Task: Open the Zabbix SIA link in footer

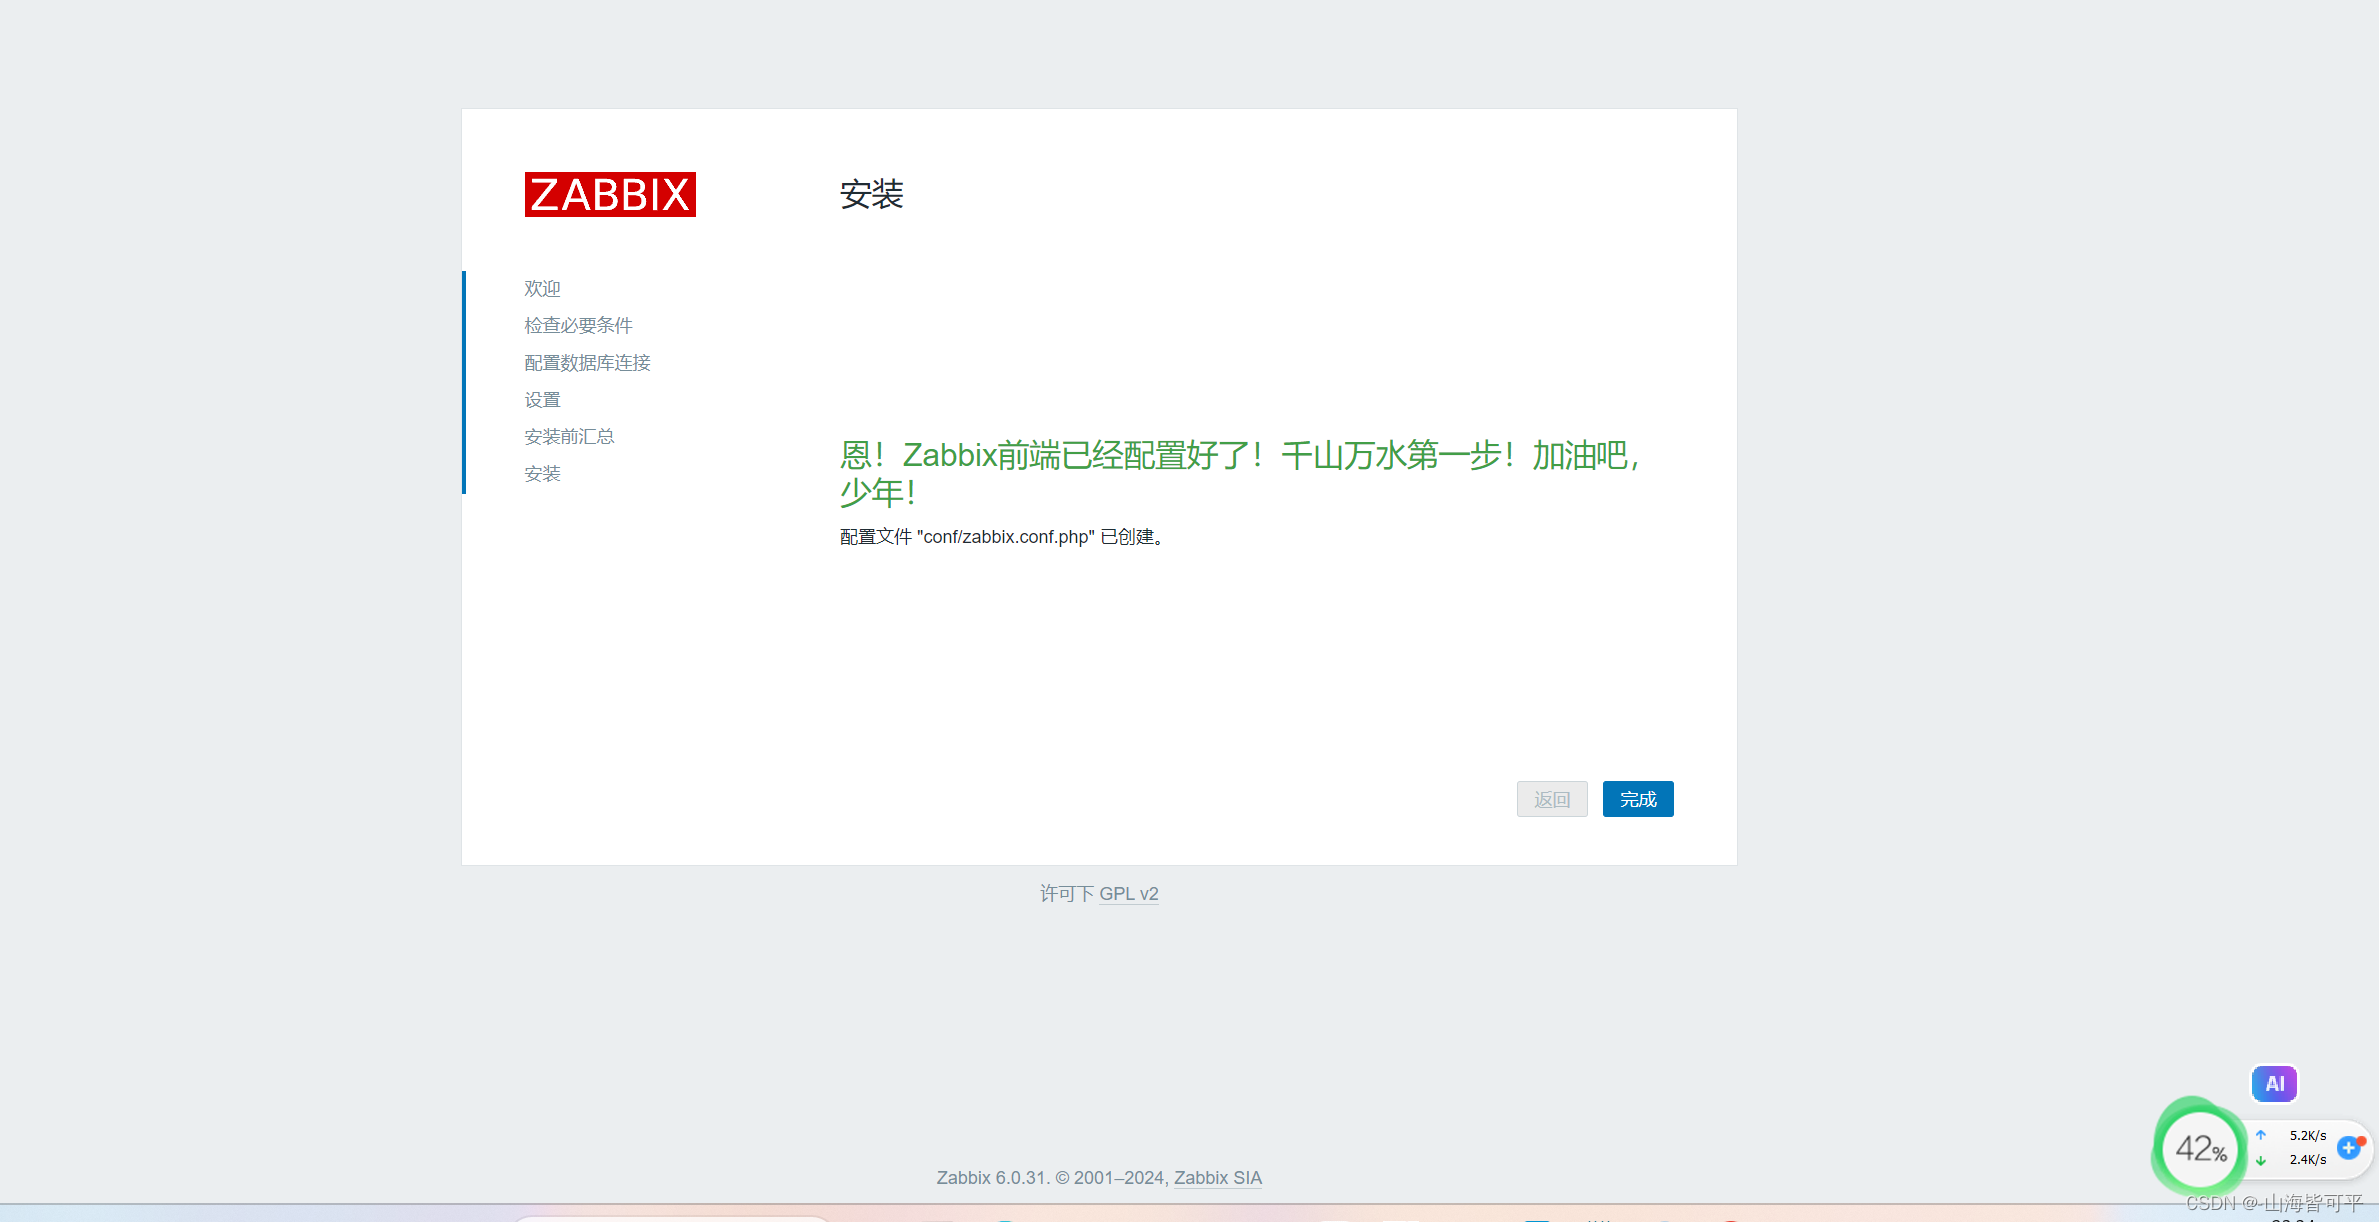Action: [x=1218, y=1177]
